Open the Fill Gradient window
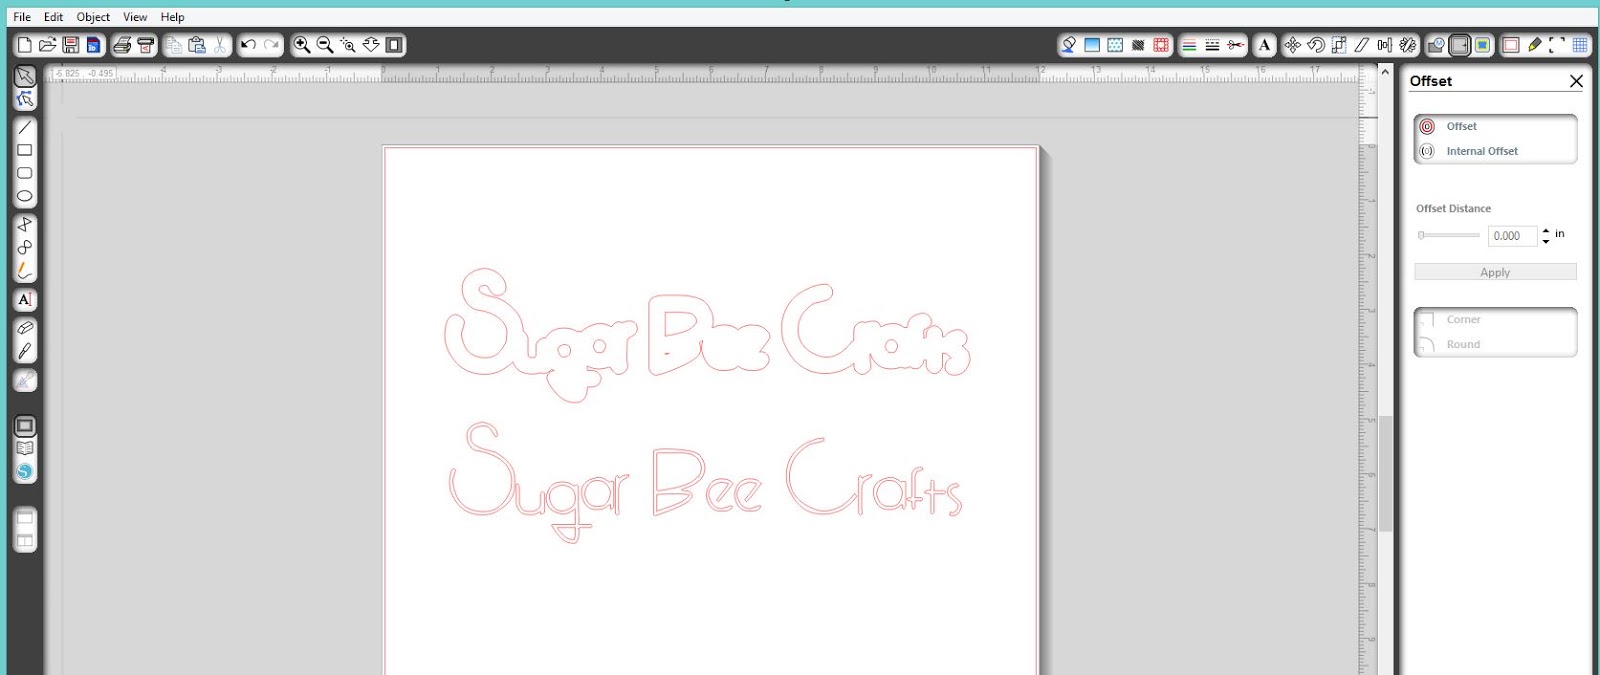1600x675 pixels. [x=1092, y=45]
